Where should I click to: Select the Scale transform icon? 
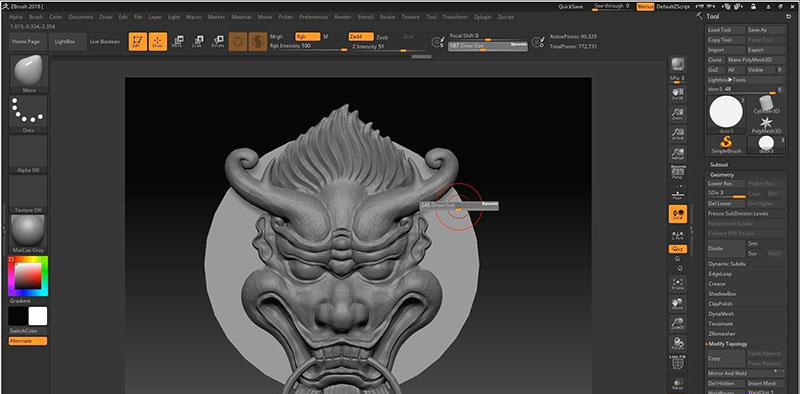click(x=198, y=41)
